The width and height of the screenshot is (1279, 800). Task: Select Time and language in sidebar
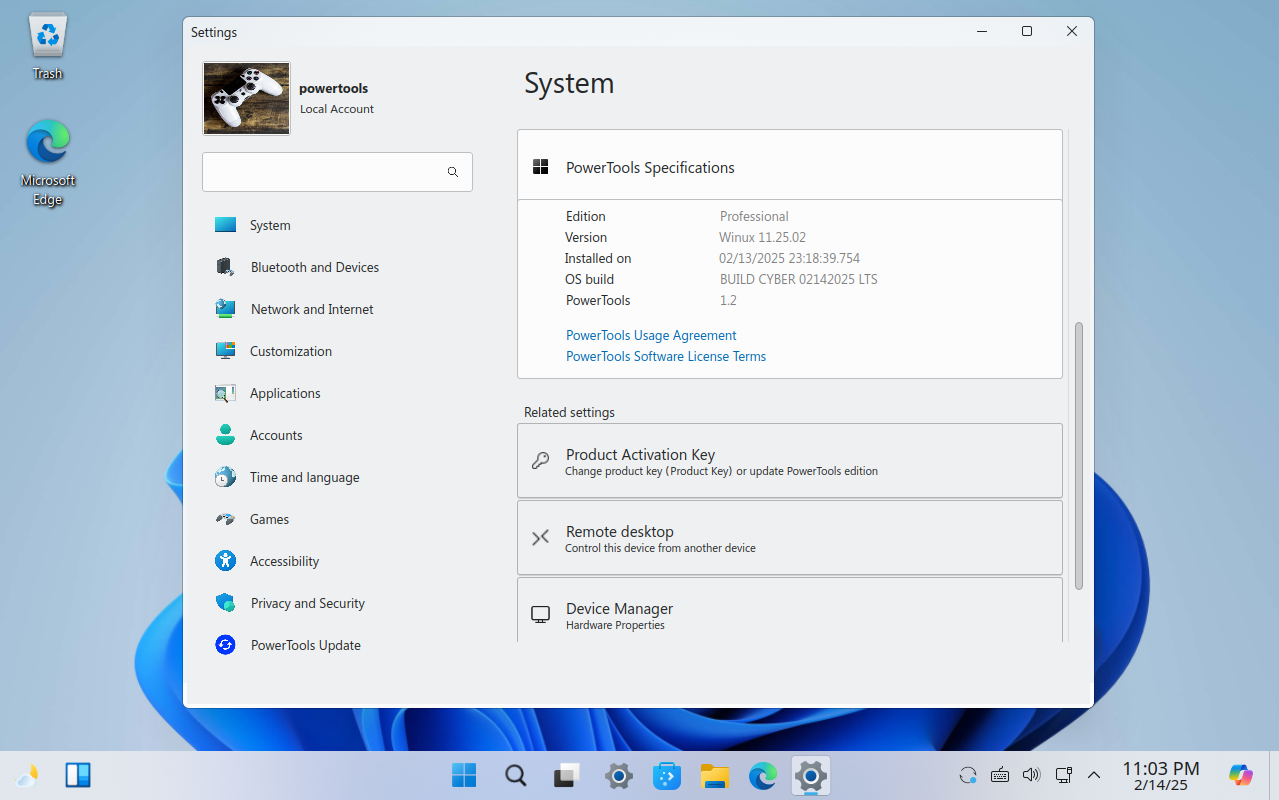(x=337, y=477)
